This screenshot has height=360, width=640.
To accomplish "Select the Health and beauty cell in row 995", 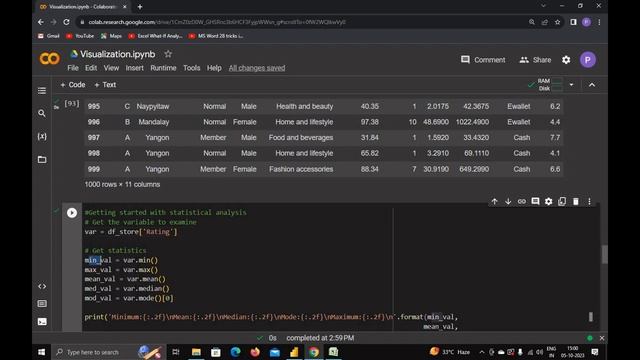I will pos(304,107).
